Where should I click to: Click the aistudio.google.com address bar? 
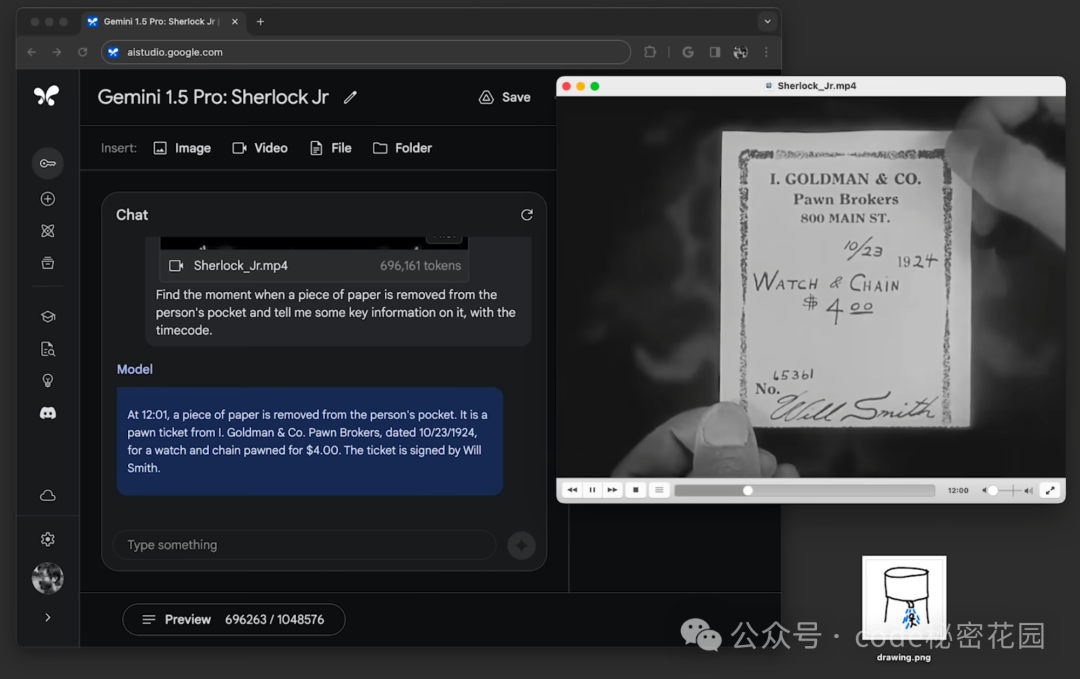click(366, 52)
